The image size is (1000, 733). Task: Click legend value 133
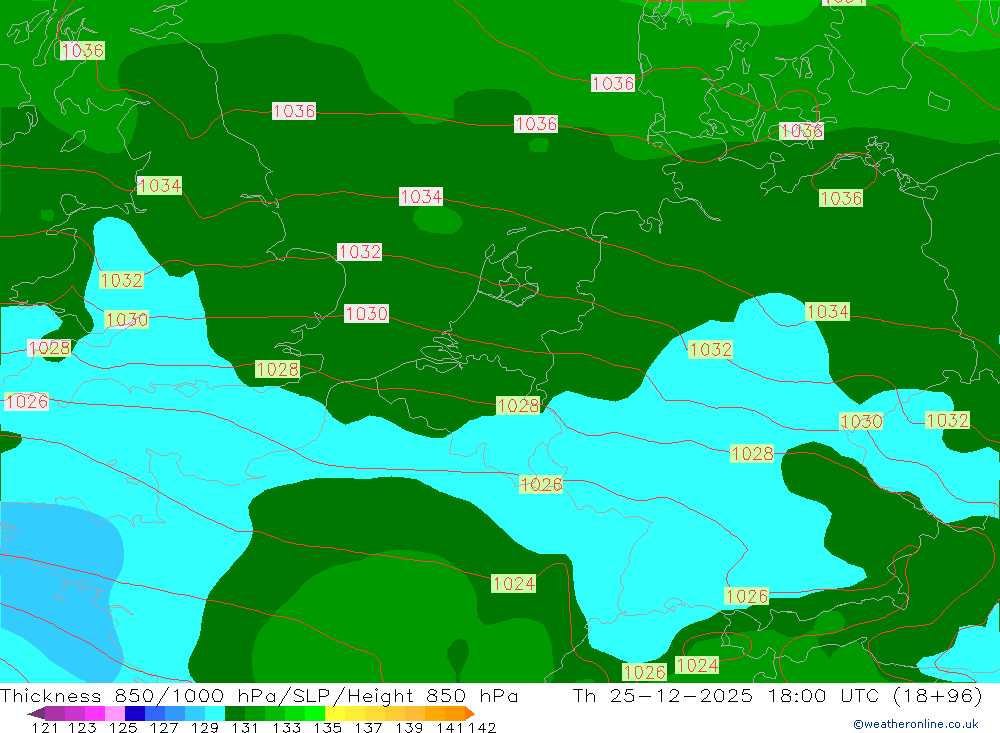point(286,727)
